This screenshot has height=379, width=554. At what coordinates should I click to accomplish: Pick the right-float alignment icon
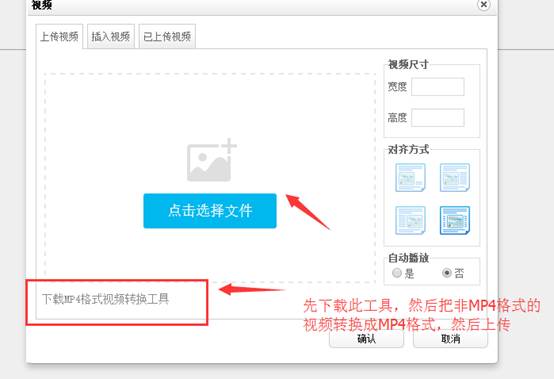pos(410,220)
